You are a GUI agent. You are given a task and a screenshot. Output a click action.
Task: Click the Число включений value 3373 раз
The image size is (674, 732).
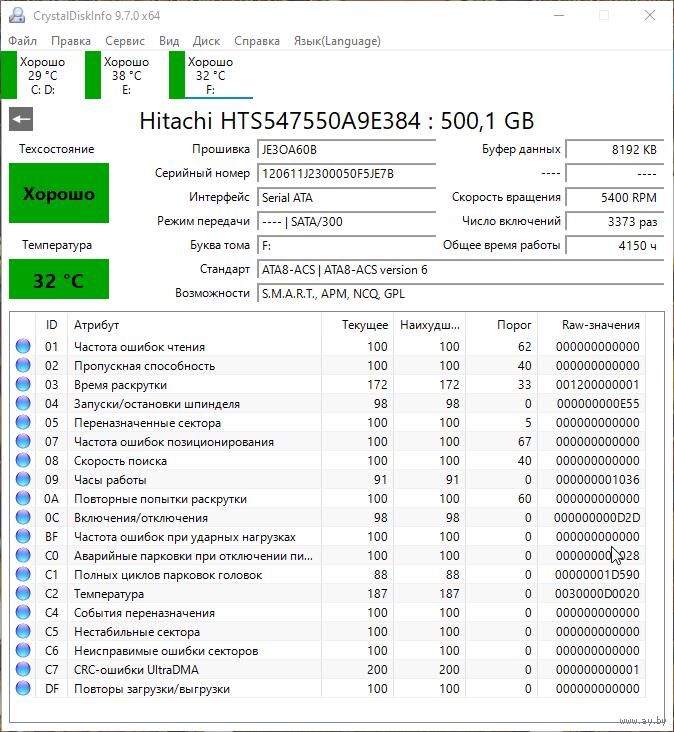(x=614, y=221)
